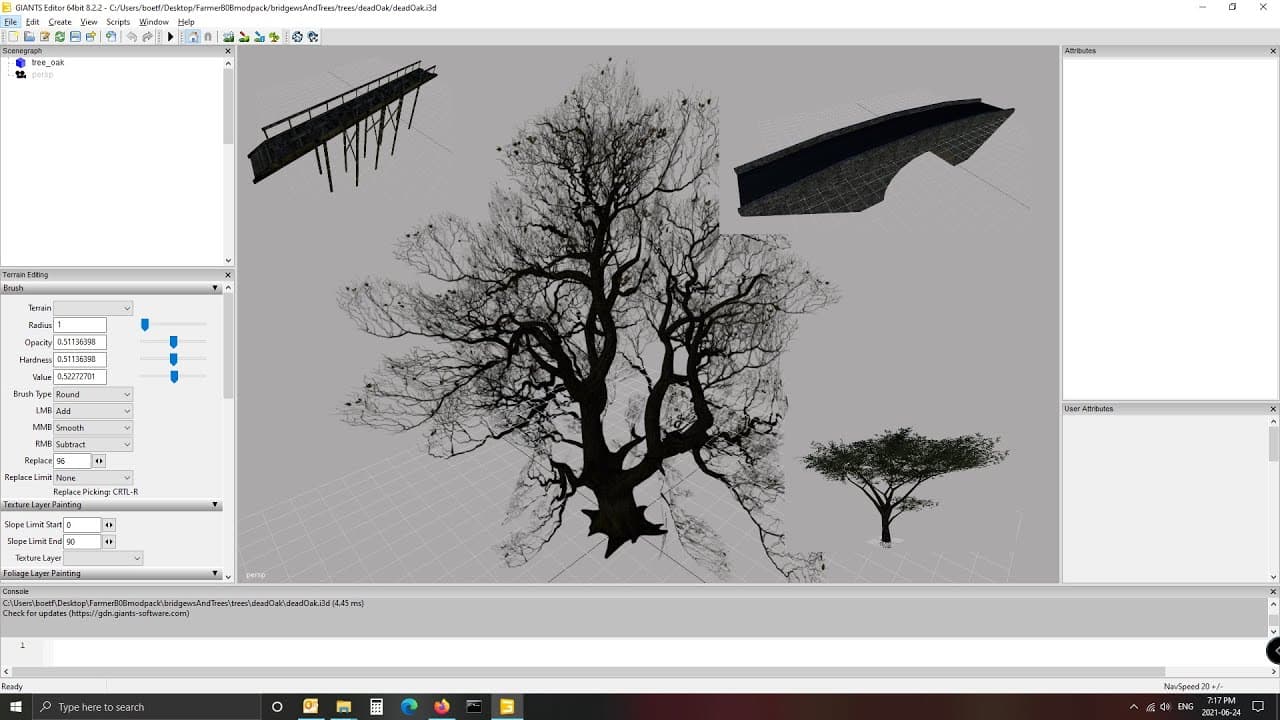The height and width of the screenshot is (720, 1280).
Task: Open the RMB action dropdown
Action: pyautogui.click(x=93, y=444)
